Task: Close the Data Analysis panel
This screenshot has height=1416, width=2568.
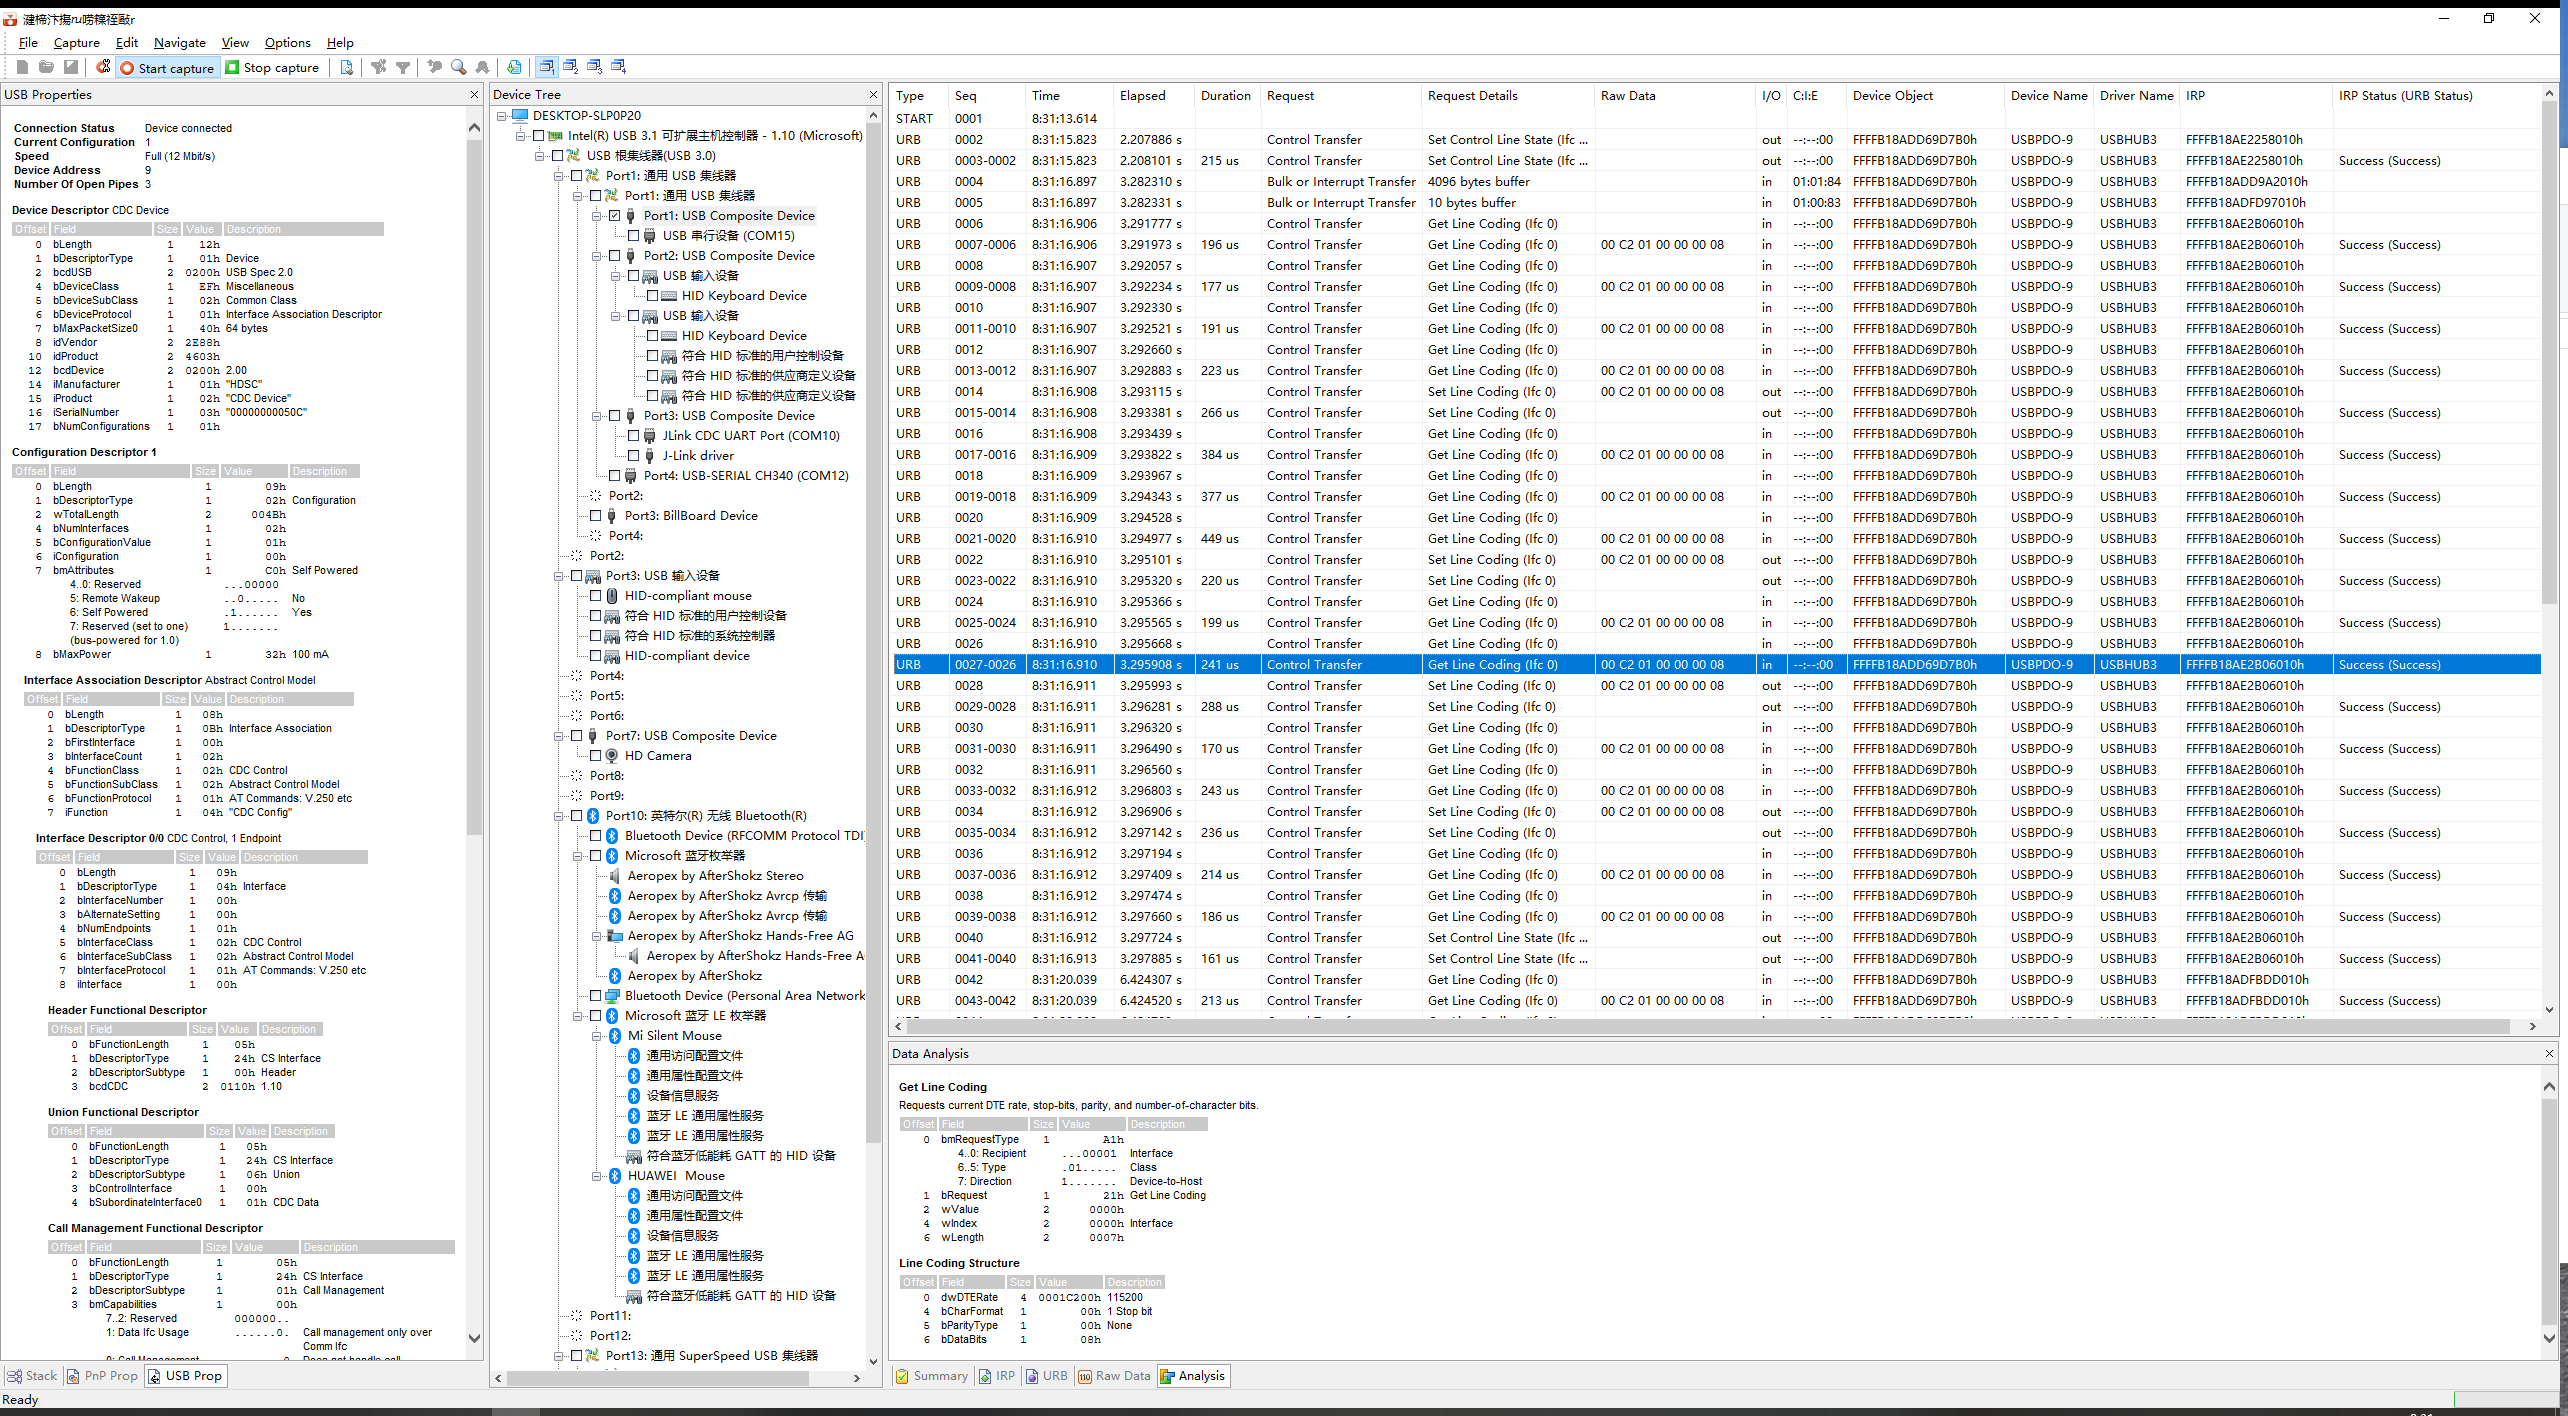Action: click(x=2549, y=1053)
